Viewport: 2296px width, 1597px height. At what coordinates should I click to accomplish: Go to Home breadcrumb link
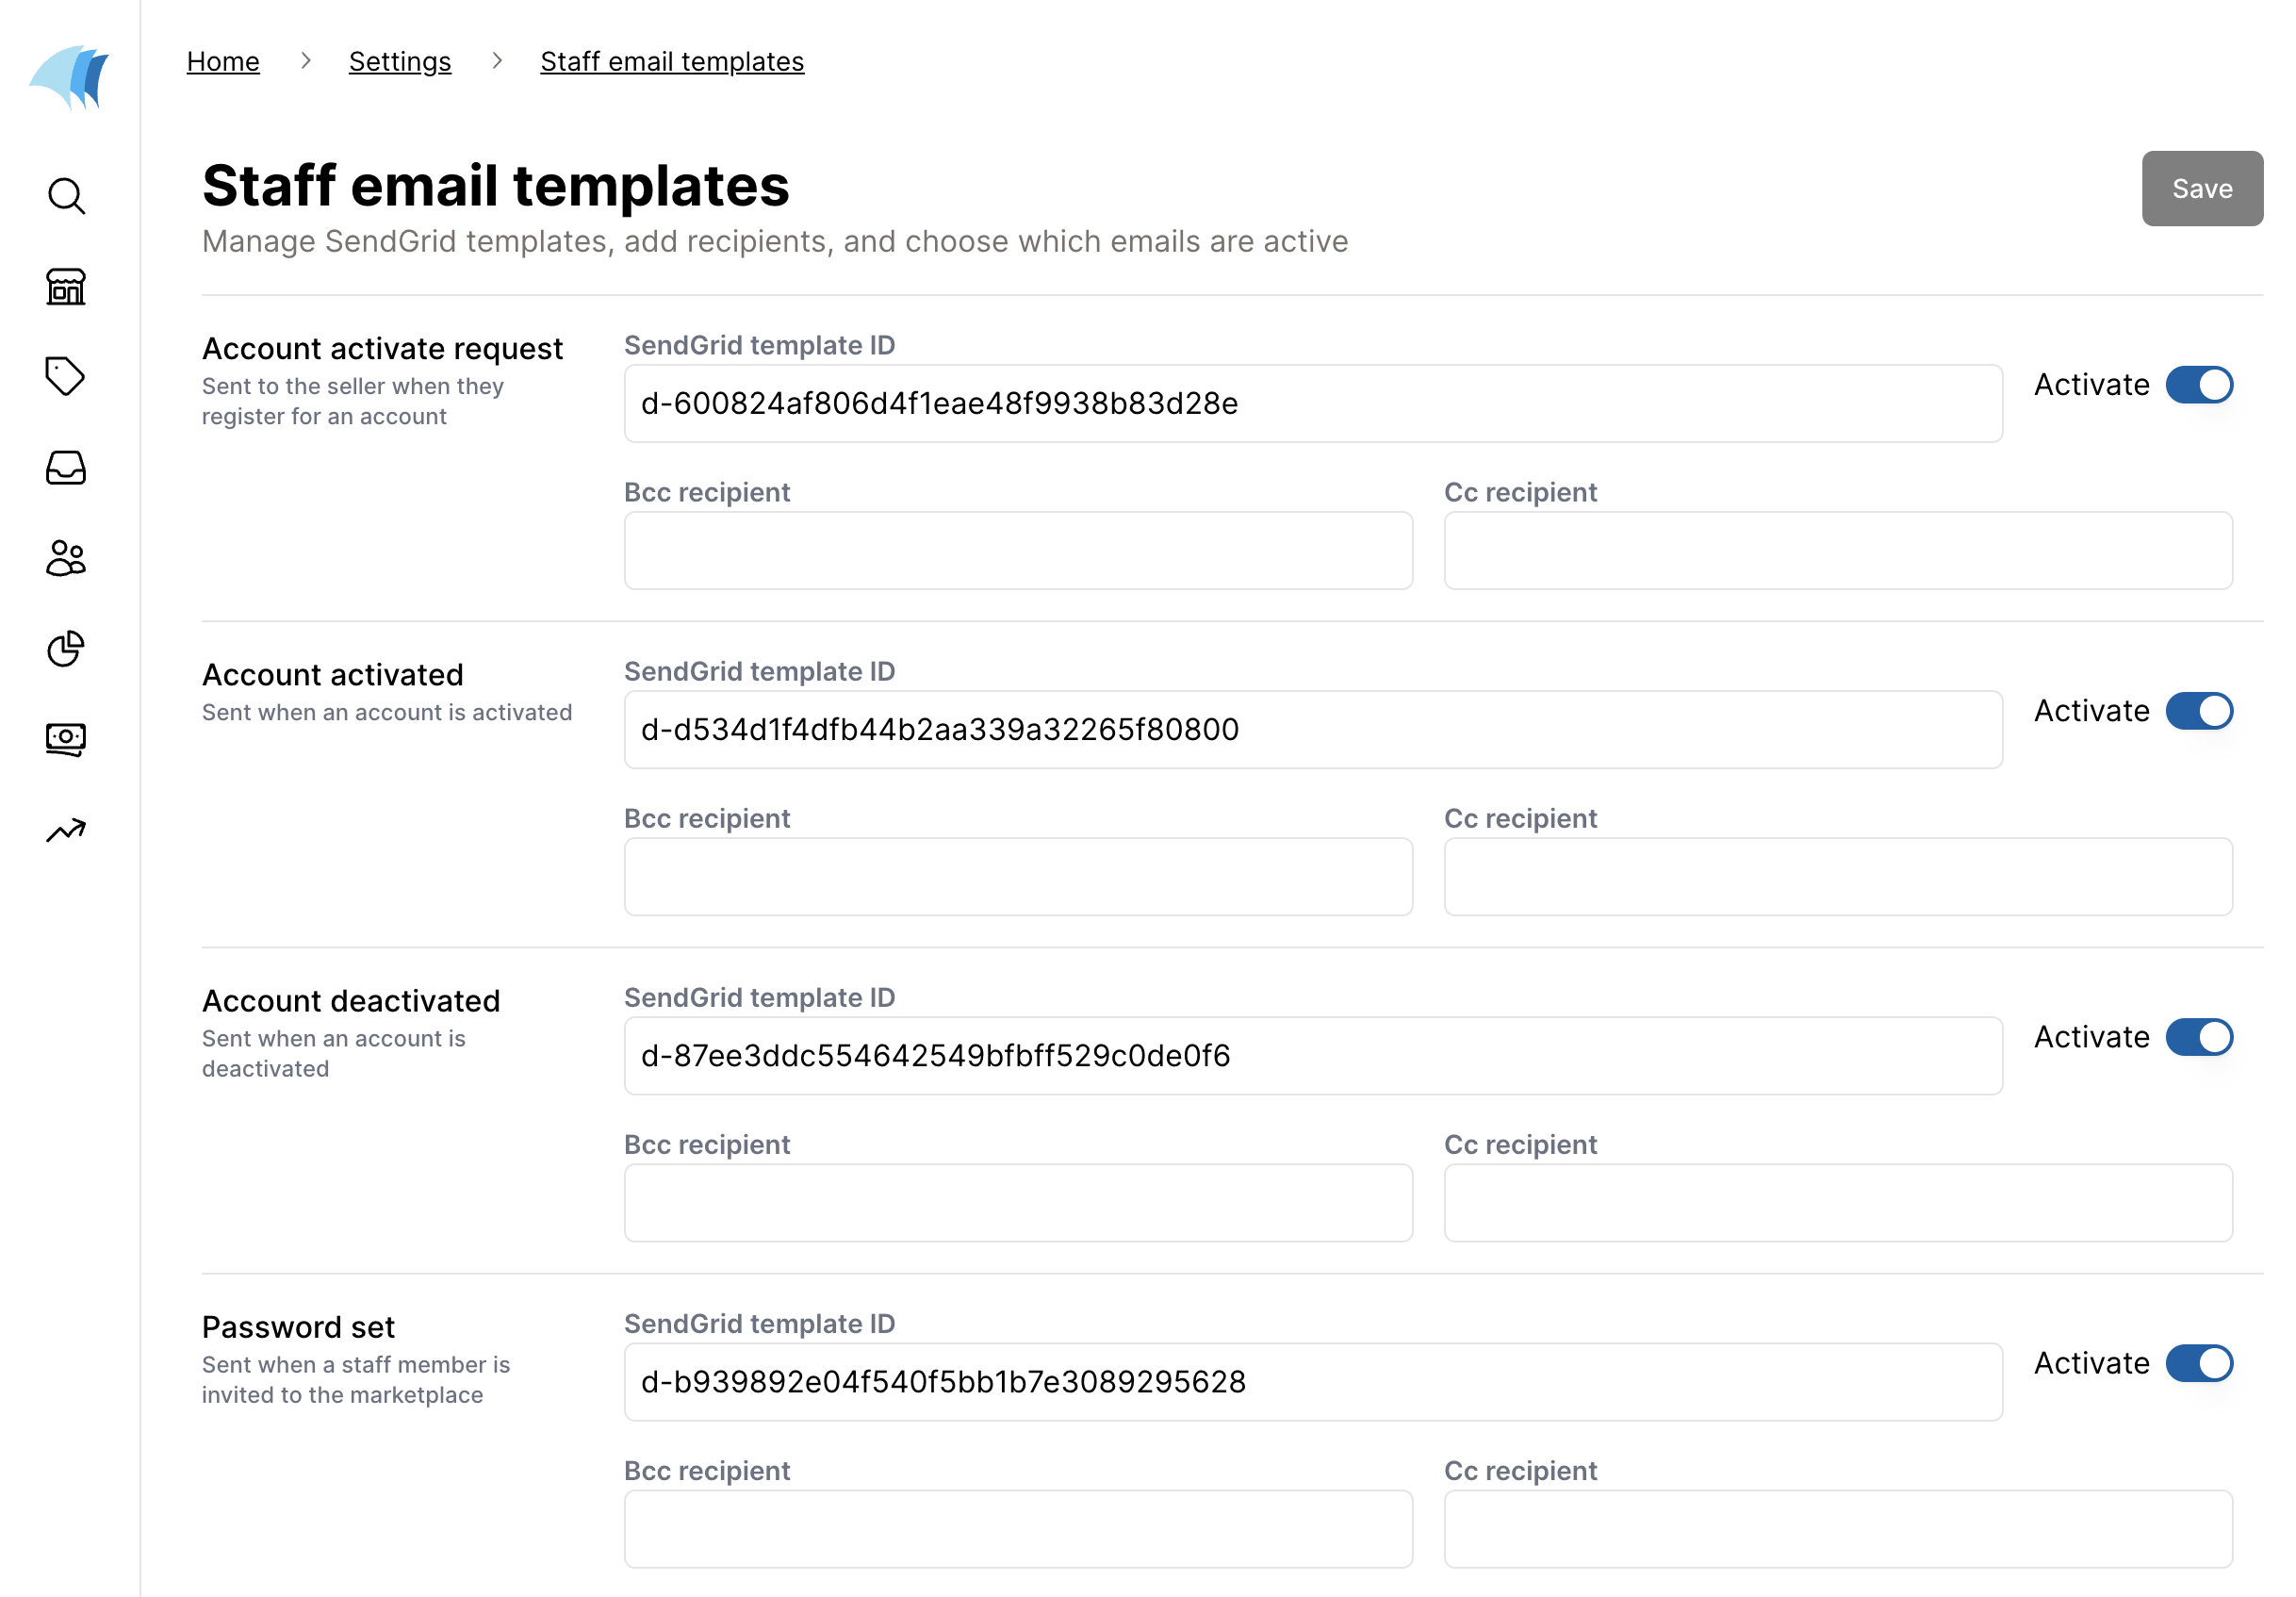(223, 62)
